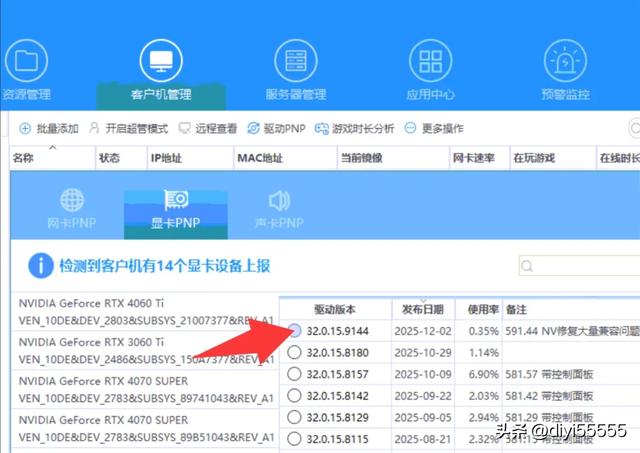Click the 591.44 NV修复 note cell
Screen dimensions: 640x453
tap(572, 331)
